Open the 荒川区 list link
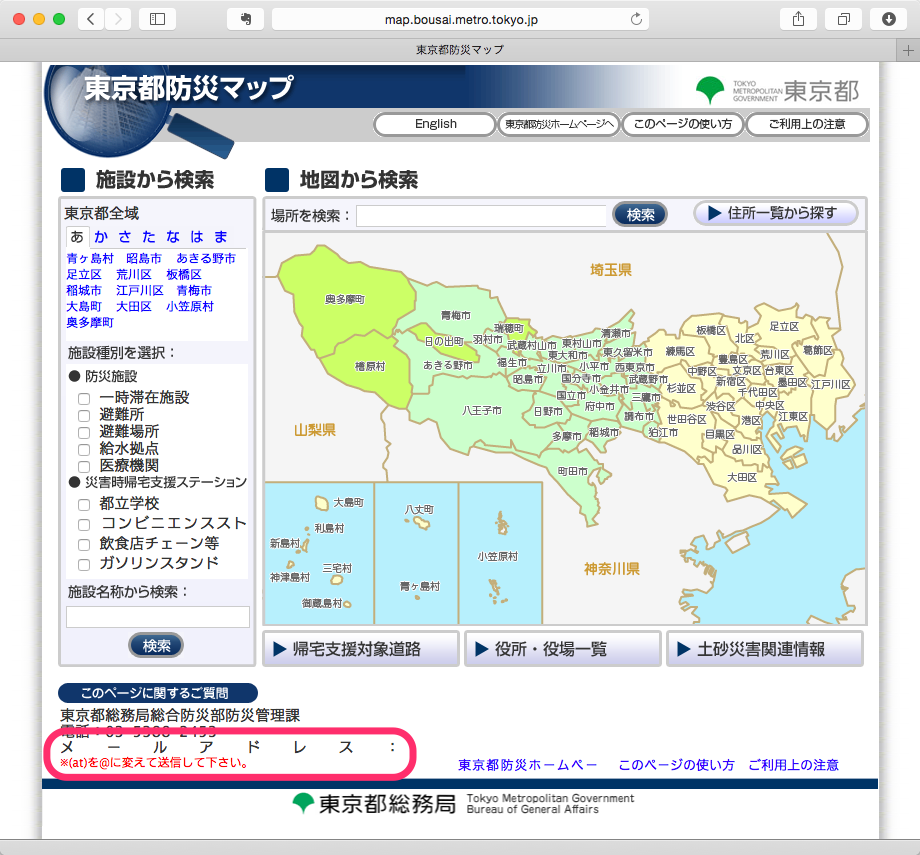The image size is (920, 855). [134, 275]
